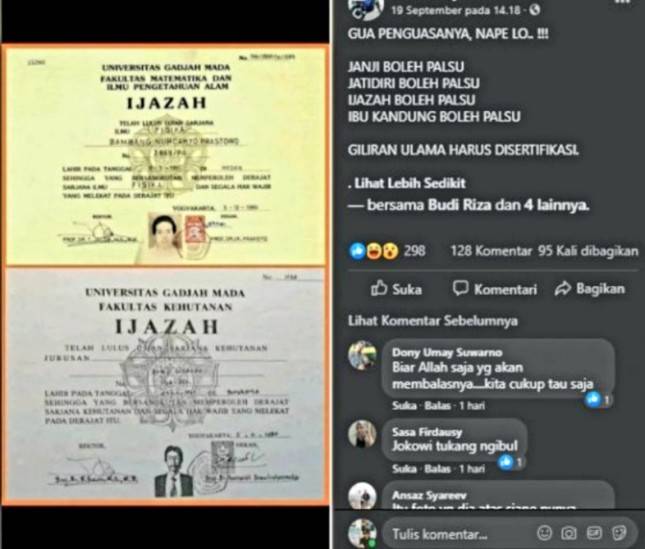645x549 pixels.
Task: Click Lihat Komentar Sebelumnya
Action: click(433, 321)
